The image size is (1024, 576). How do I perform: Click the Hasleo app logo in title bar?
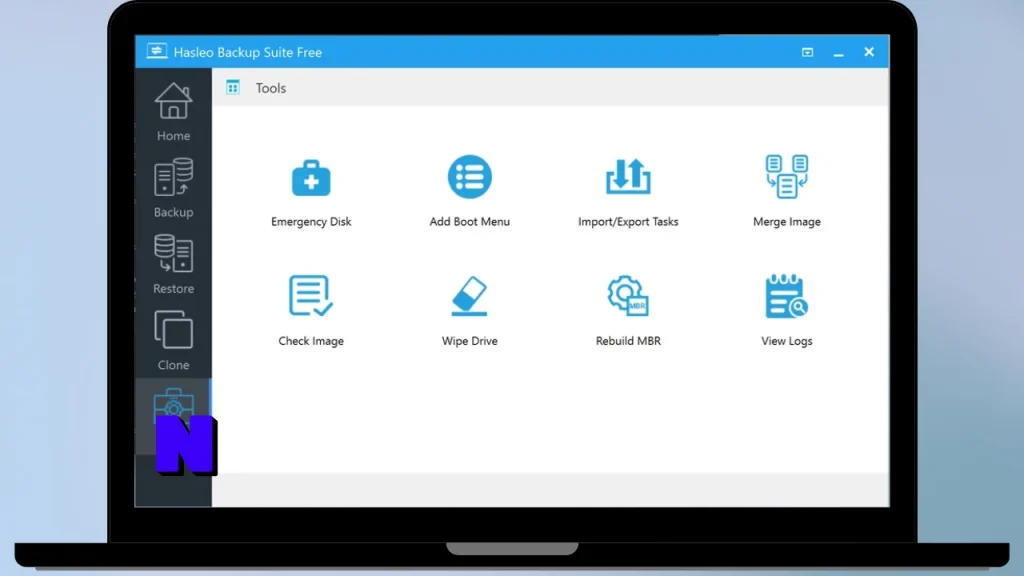(157, 51)
